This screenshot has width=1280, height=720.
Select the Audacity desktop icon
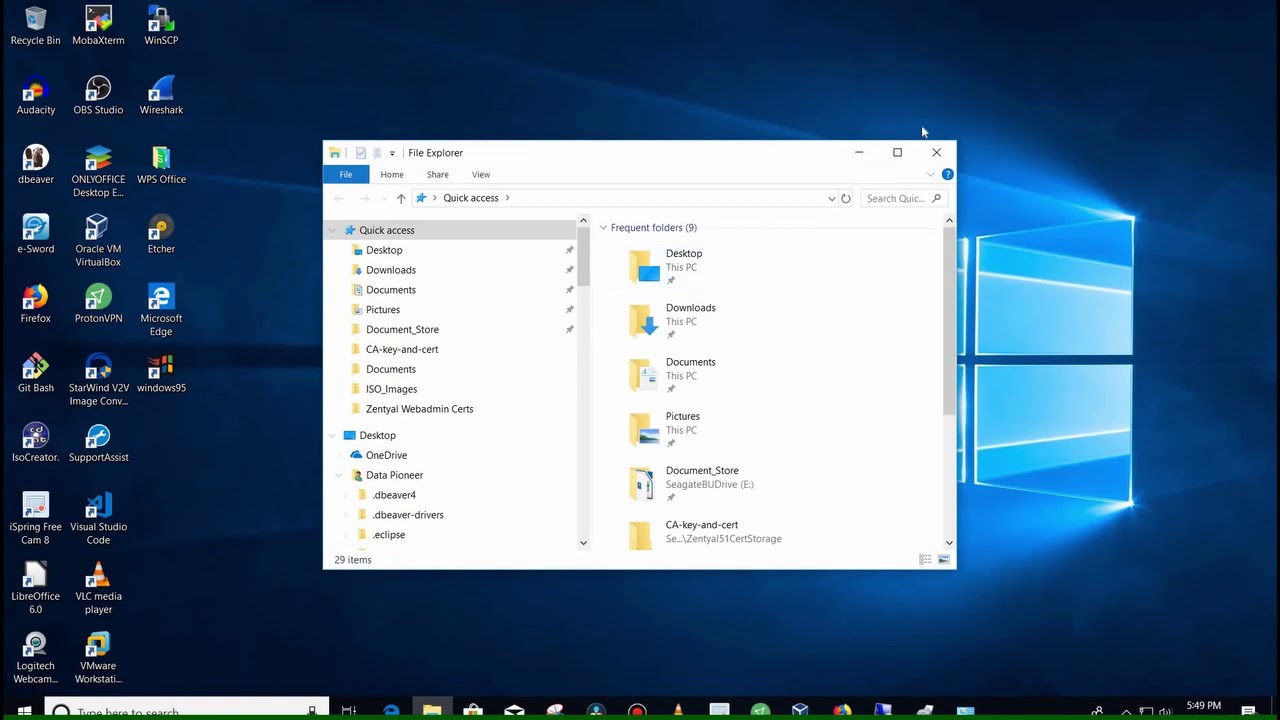(35, 95)
